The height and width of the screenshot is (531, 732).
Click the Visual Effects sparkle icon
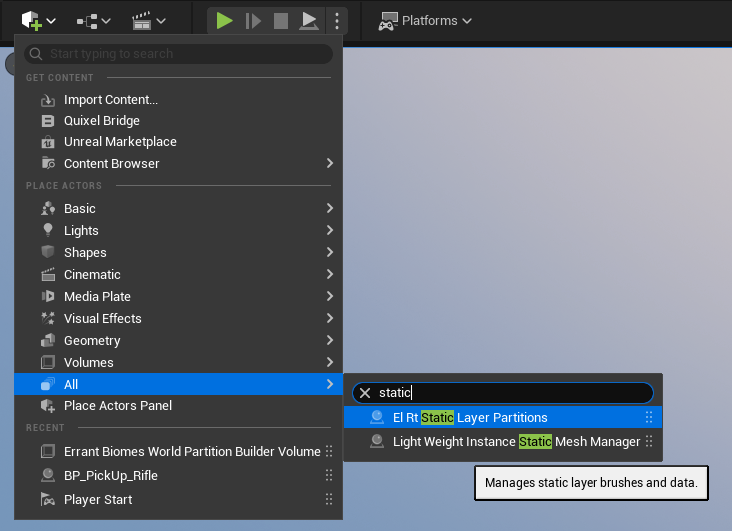pos(48,318)
